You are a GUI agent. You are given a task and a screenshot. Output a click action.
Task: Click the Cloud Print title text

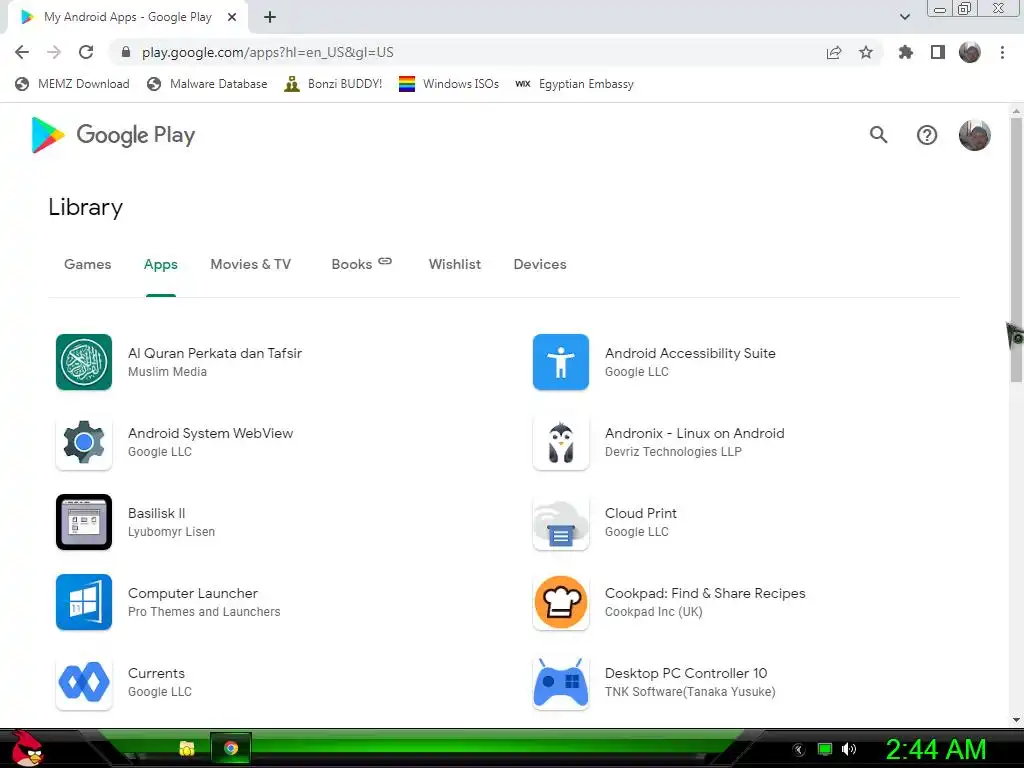click(641, 513)
